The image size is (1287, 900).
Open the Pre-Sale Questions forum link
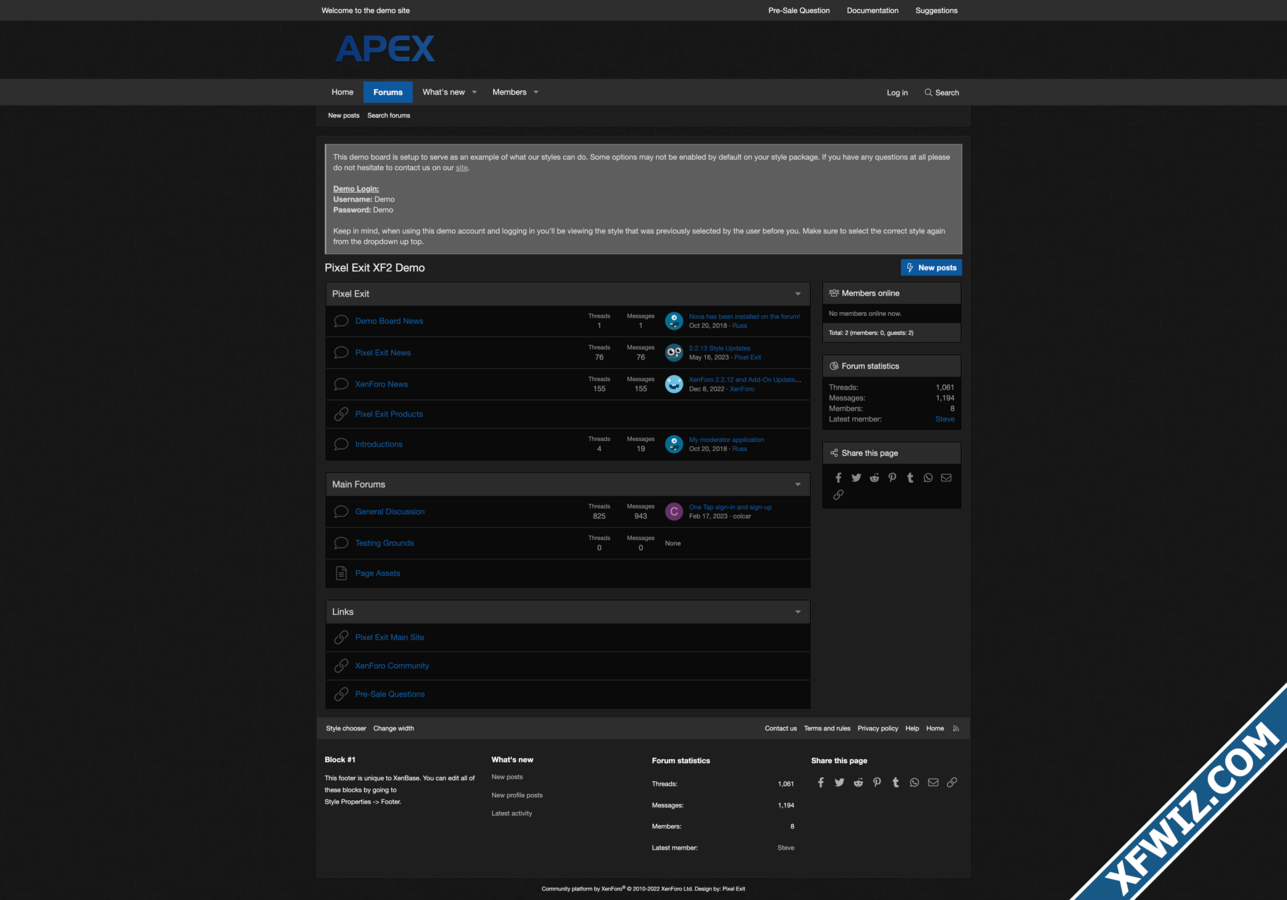click(390, 694)
